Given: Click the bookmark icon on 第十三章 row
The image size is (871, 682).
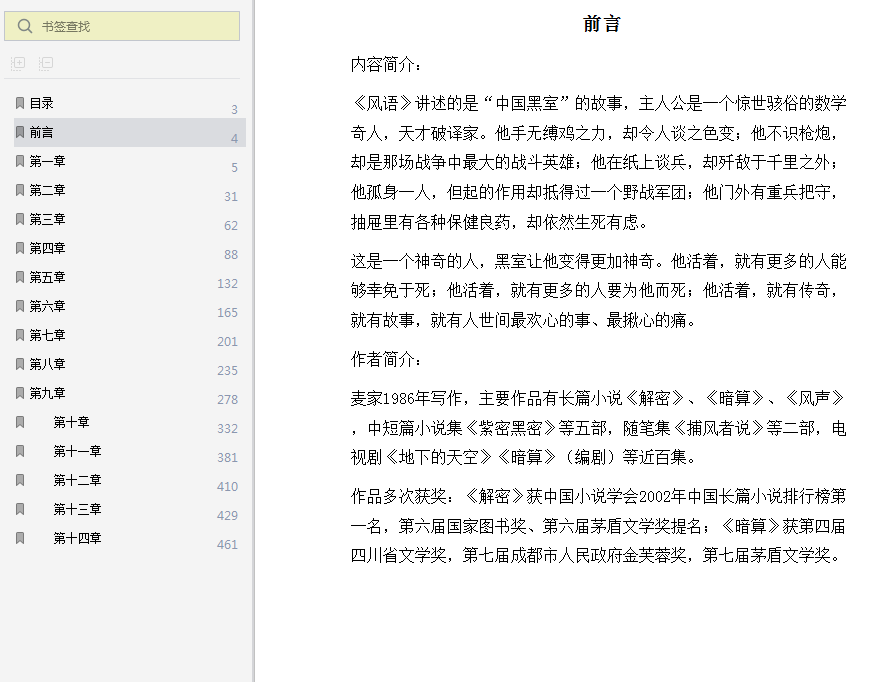Looking at the screenshot, I should 20,509.
